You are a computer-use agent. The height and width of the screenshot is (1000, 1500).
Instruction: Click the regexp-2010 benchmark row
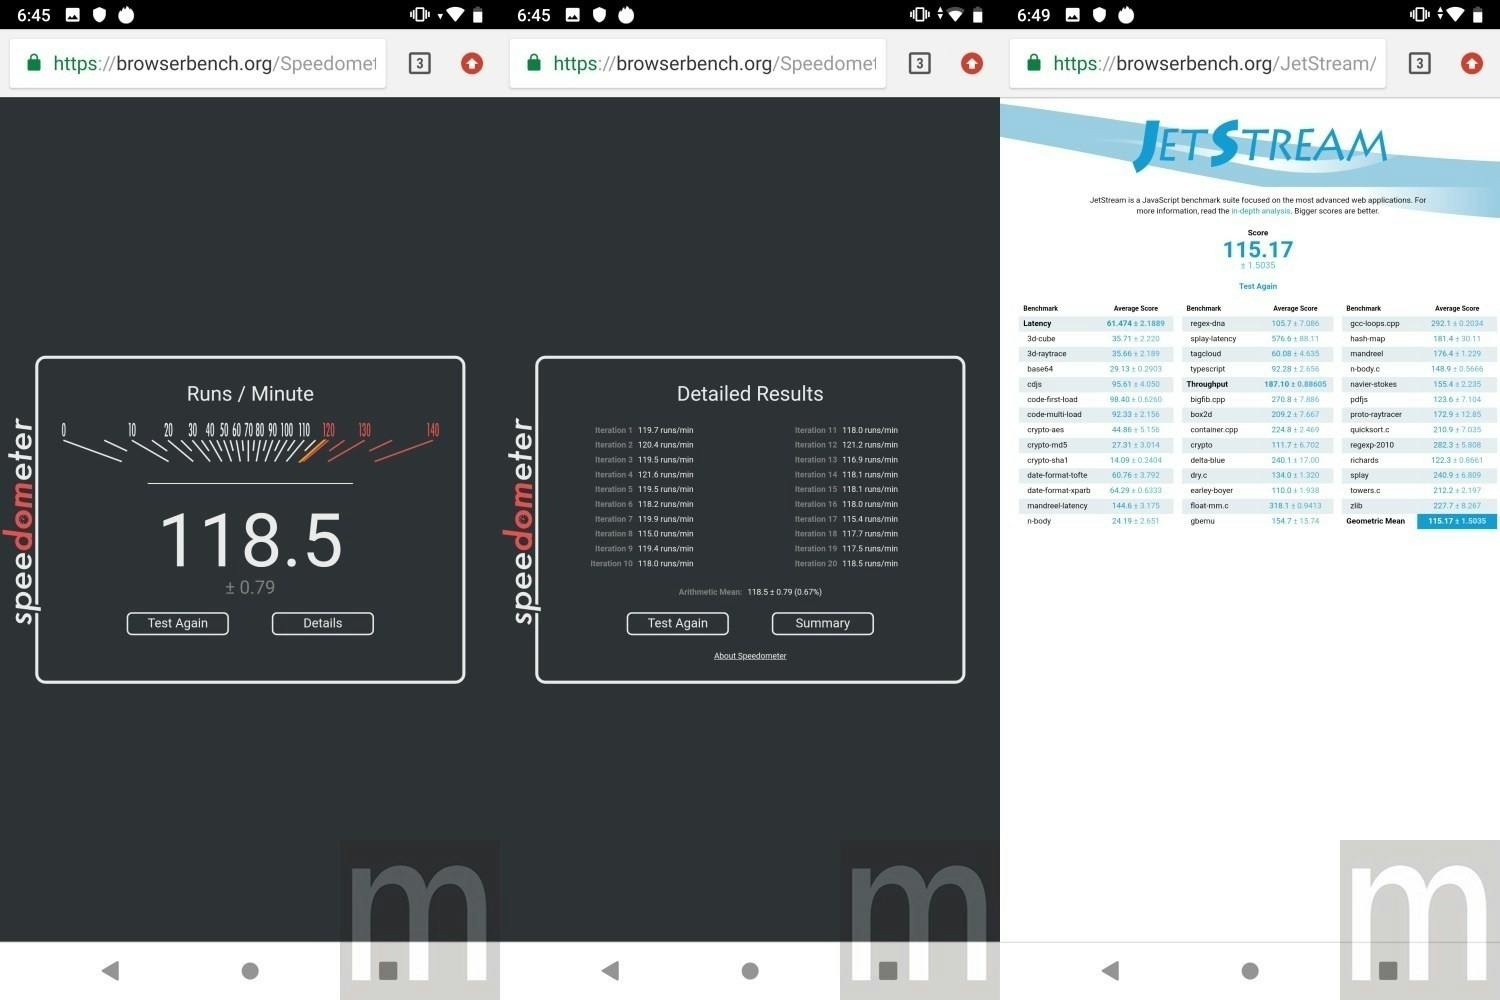click(1419, 445)
